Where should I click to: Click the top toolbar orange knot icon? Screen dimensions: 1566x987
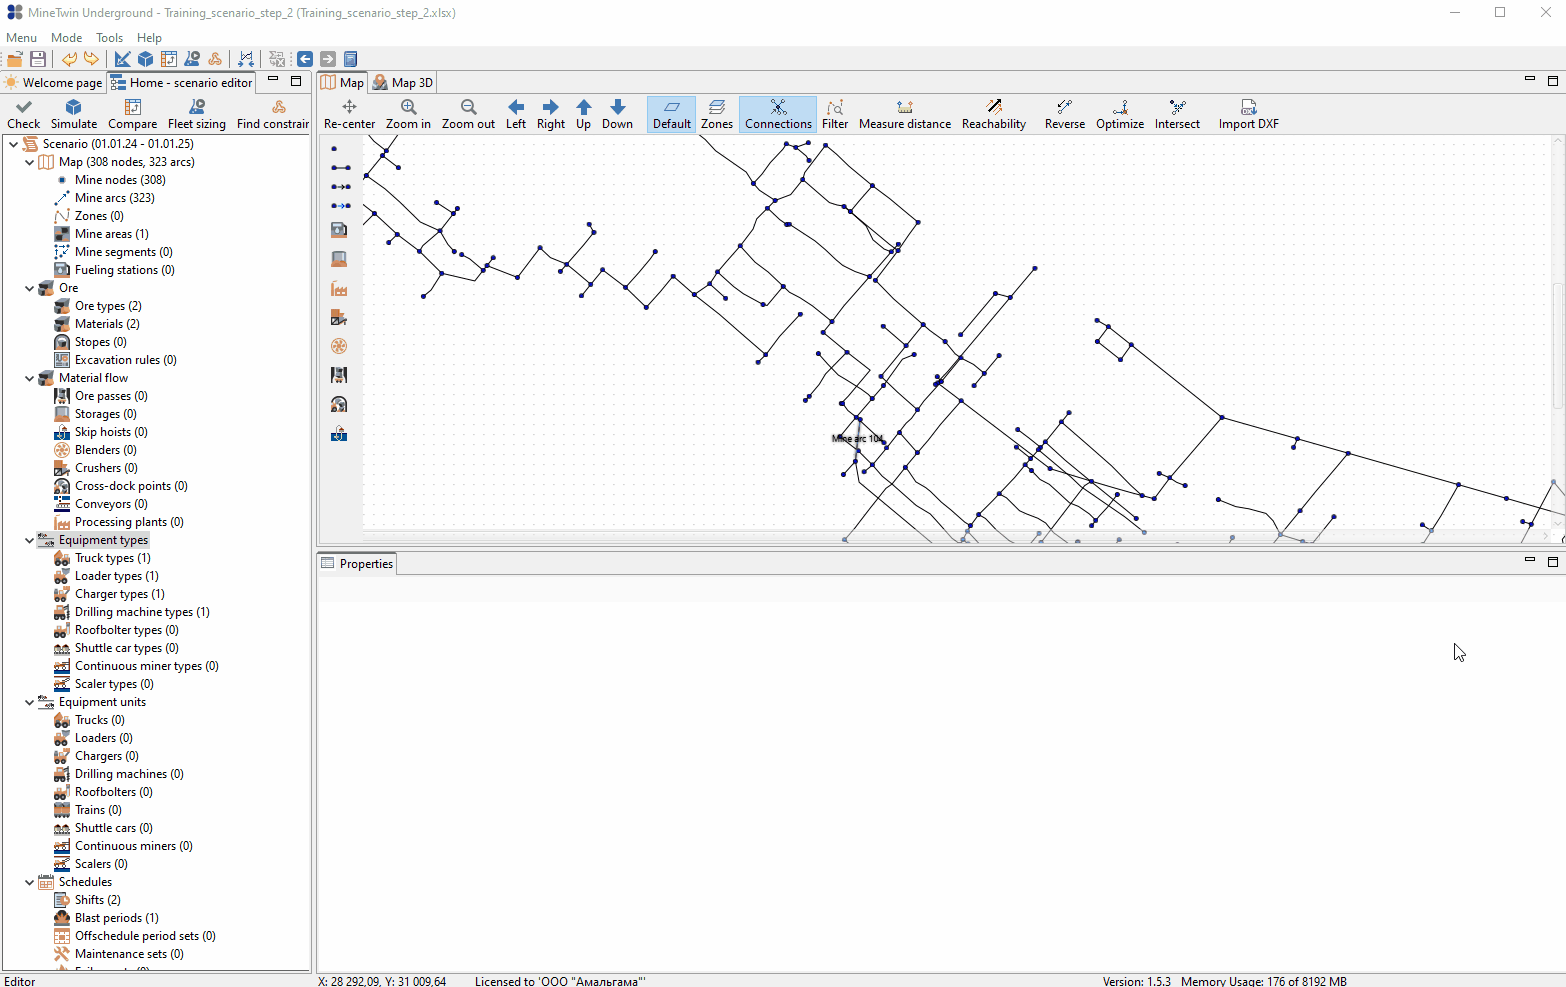point(215,59)
